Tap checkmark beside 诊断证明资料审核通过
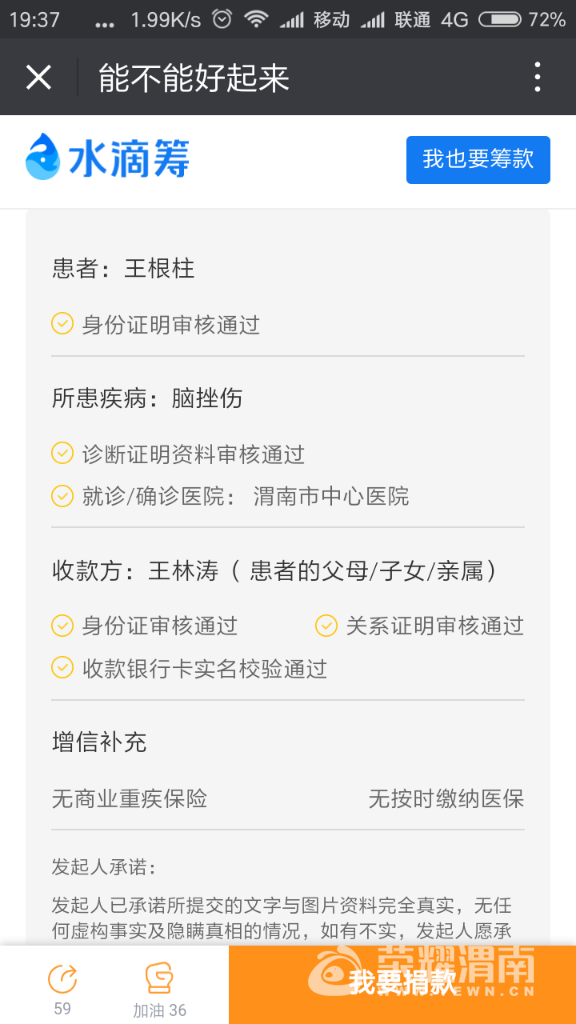 point(62,453)
